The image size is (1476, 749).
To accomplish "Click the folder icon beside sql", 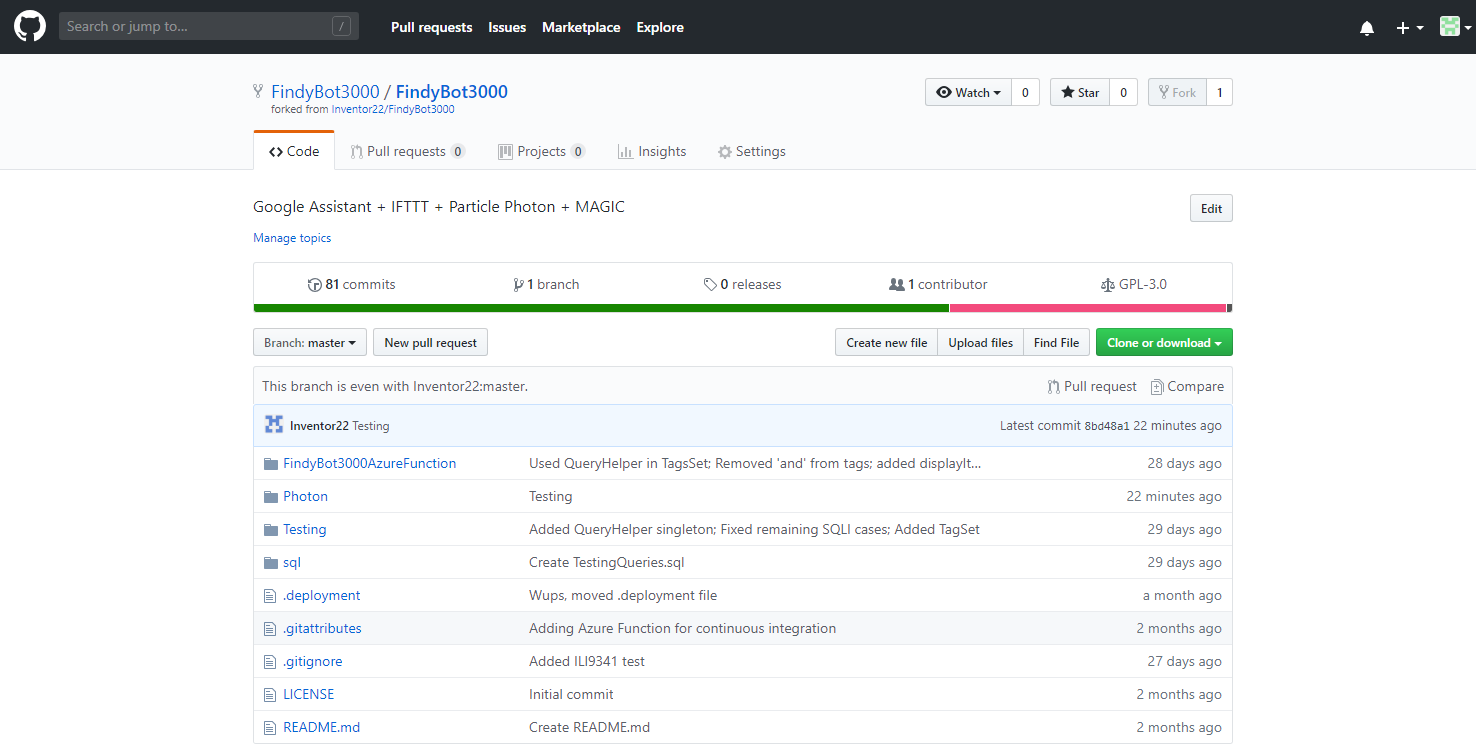I will coord(270,562).
